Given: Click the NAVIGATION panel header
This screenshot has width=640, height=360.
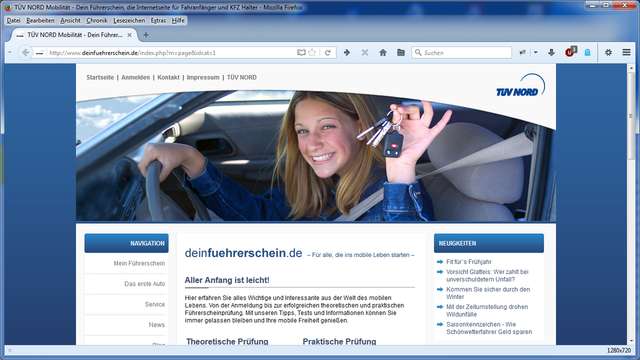Looking at the screenshot, I should pyautogui.click(x=126, y=243).
